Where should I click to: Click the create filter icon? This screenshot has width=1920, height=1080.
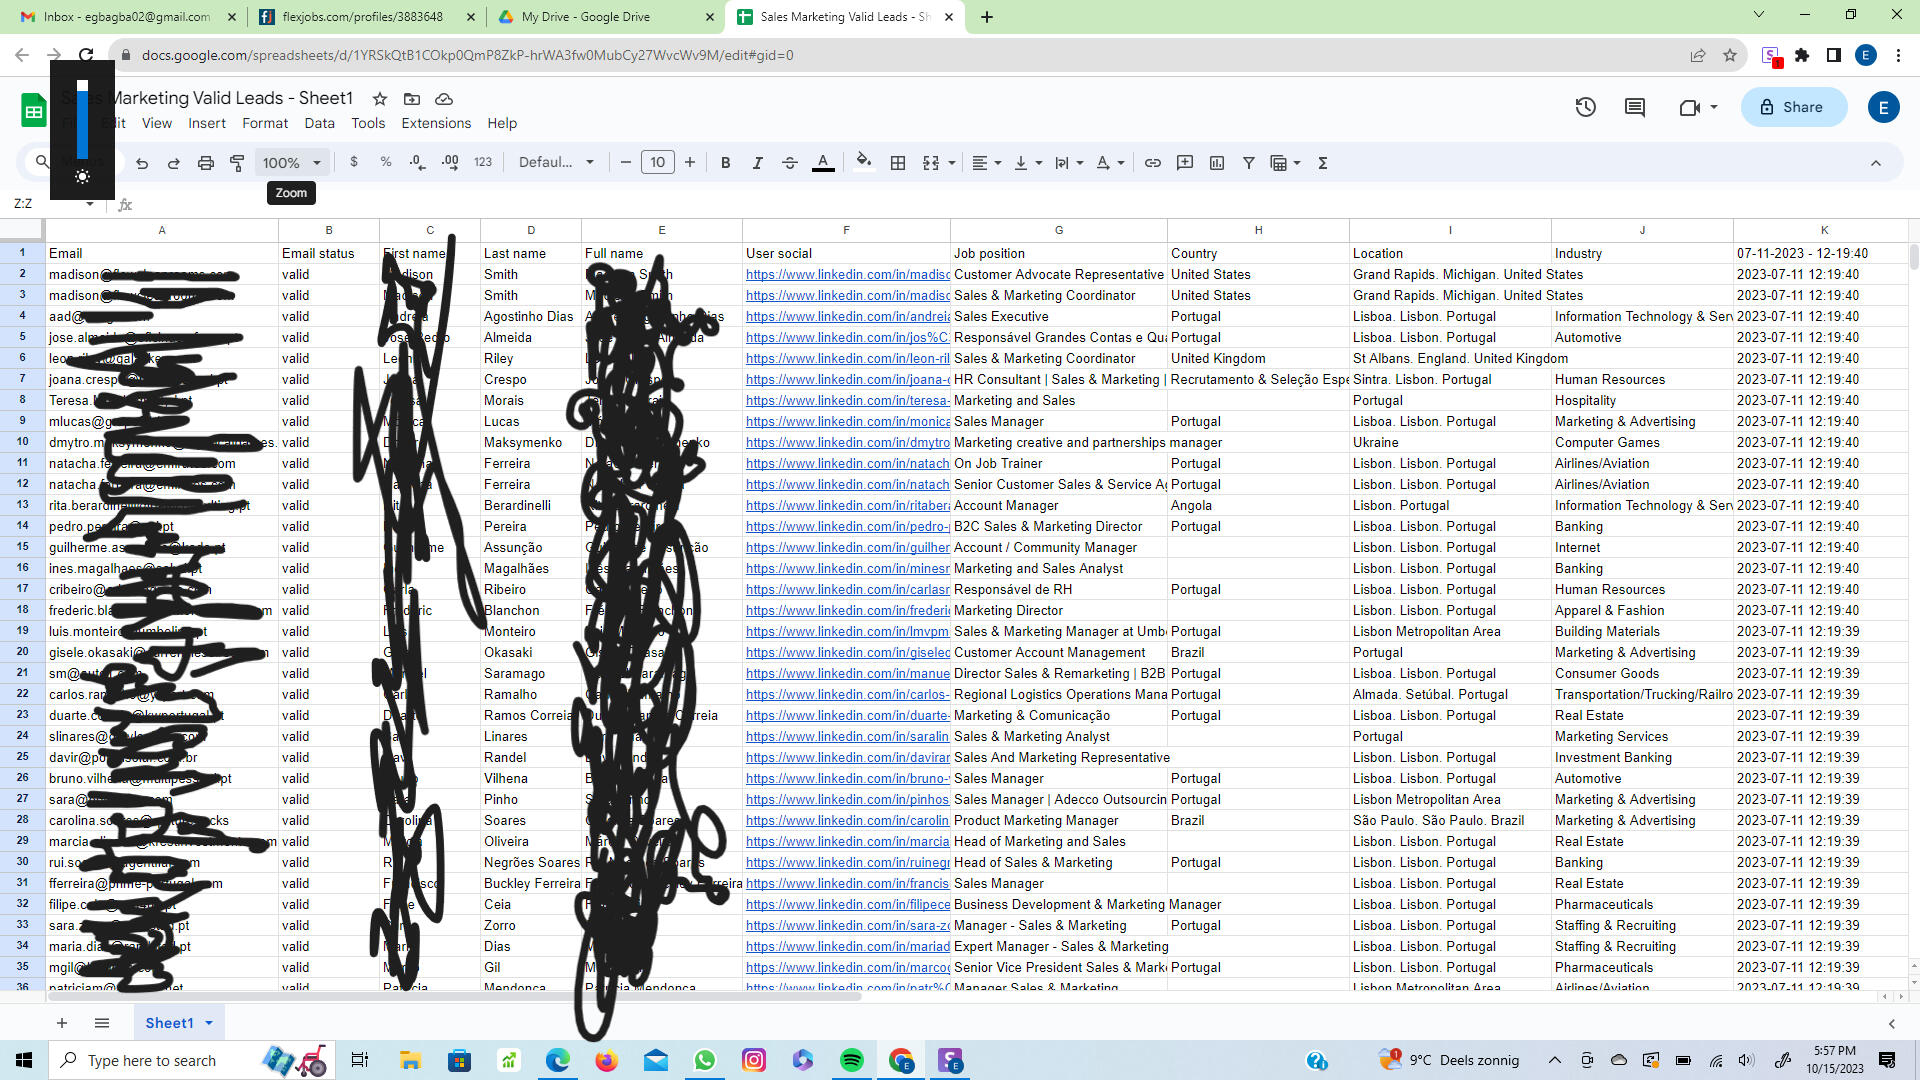[x=1249, y=163]
